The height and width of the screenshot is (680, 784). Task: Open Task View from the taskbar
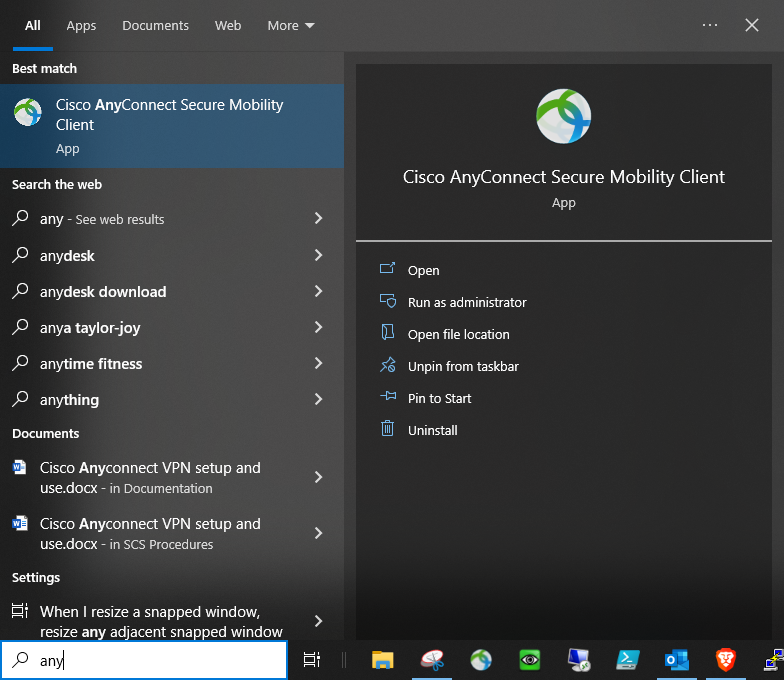click(312, 660)
